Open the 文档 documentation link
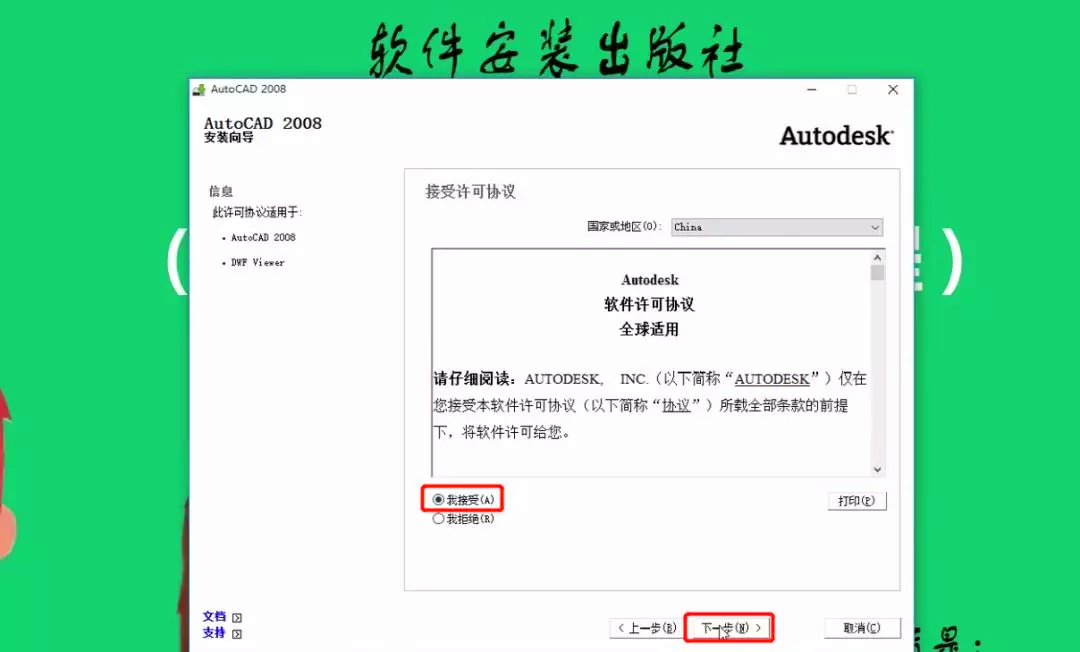This screenshot has height=652, width=1080. click(x=214, y=616)
